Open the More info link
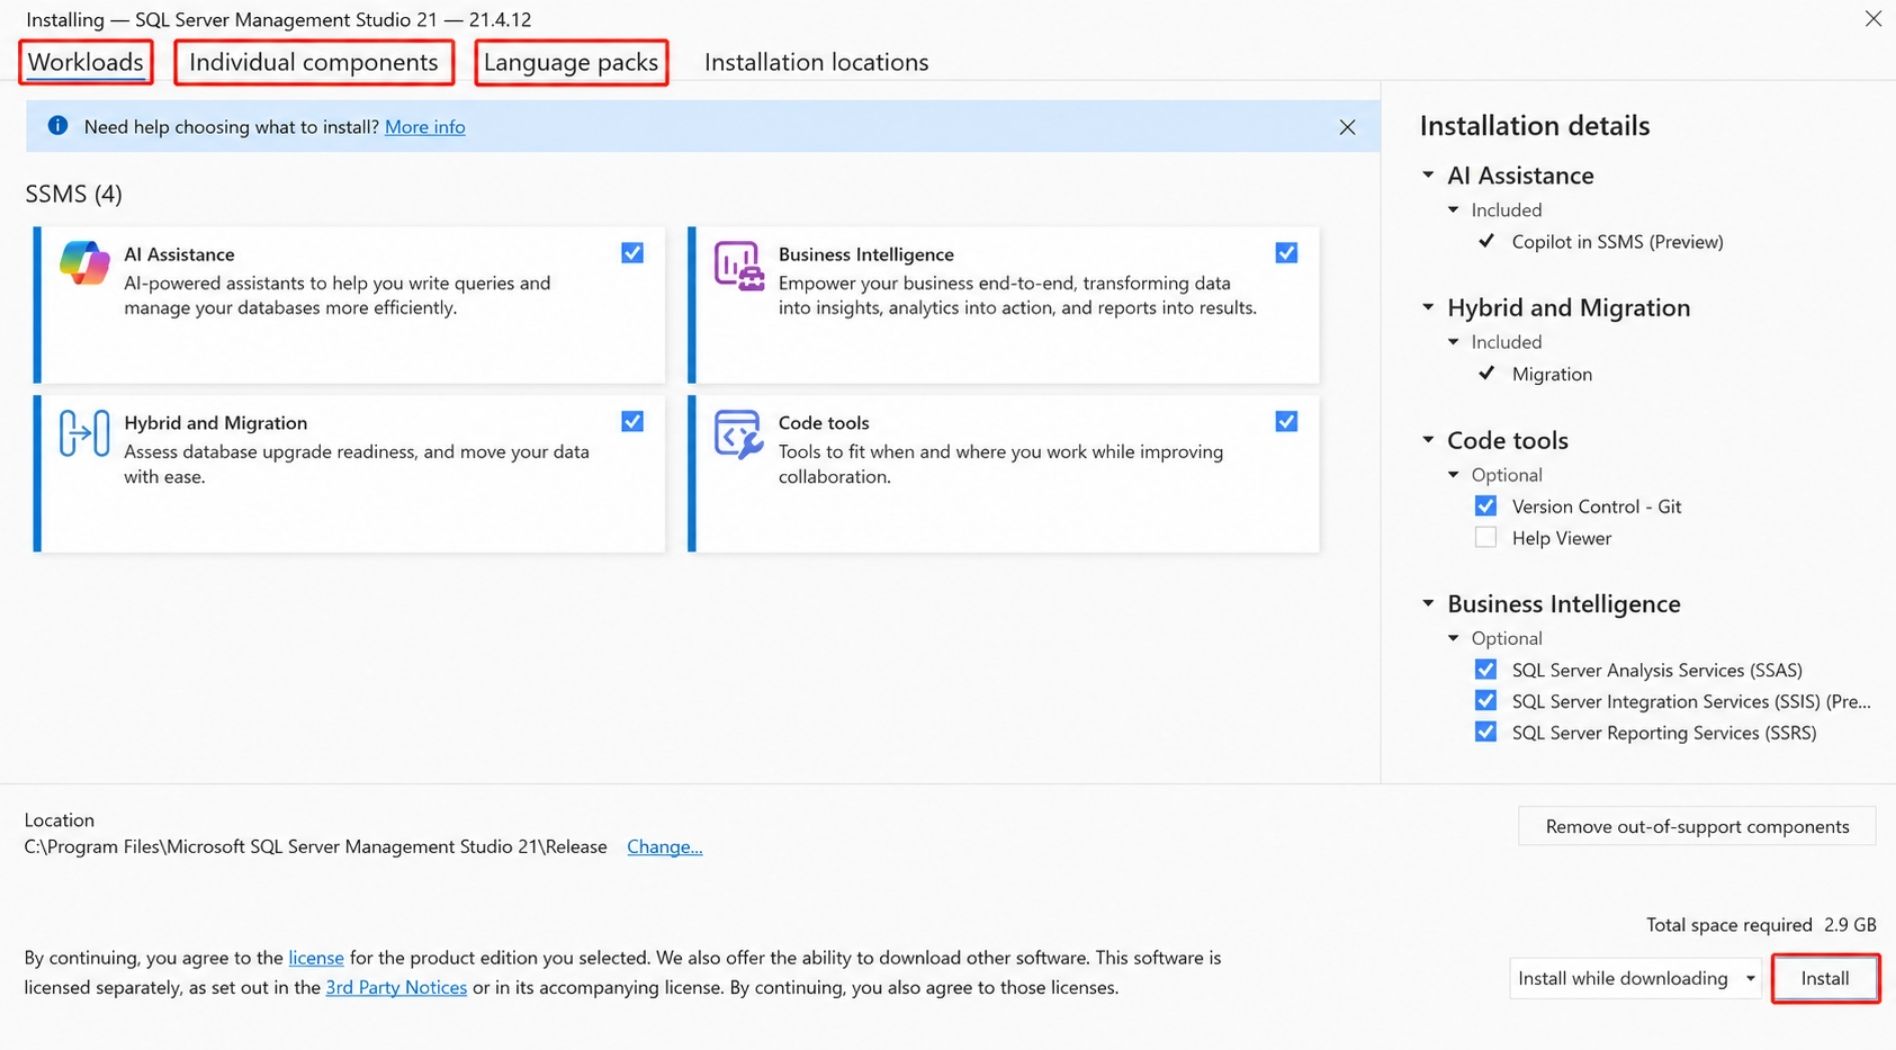The height and width of the screenshot is (1050, 1896). click(x=425, y=127)
